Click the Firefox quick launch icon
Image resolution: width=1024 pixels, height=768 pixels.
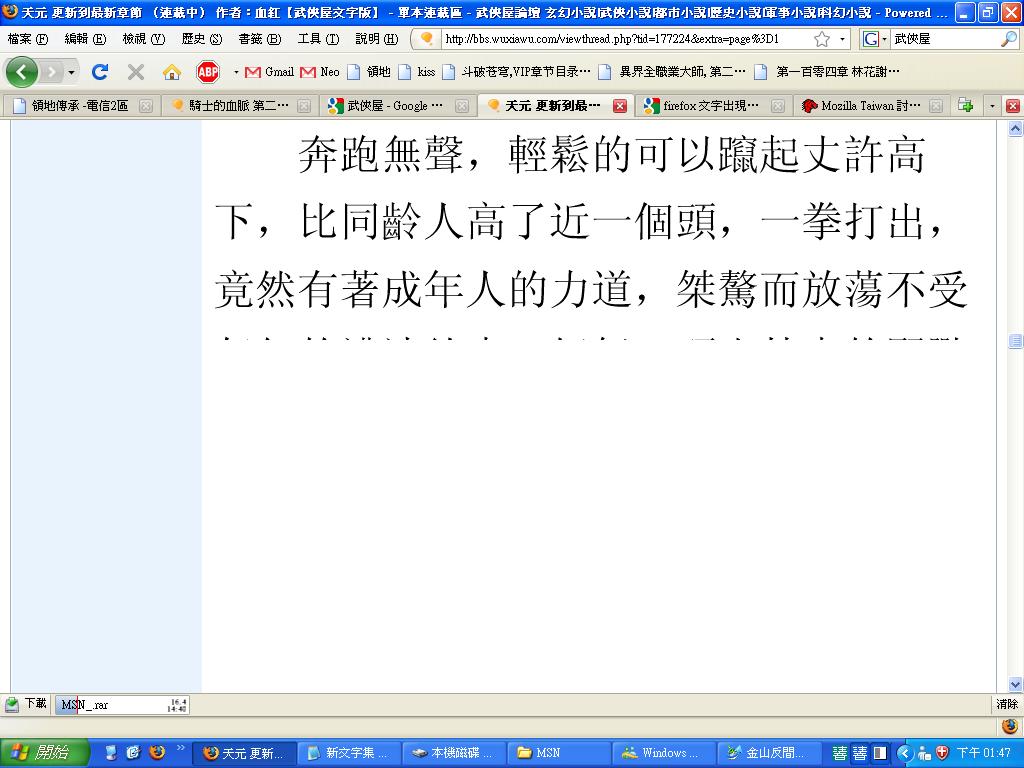click(157, 752)
